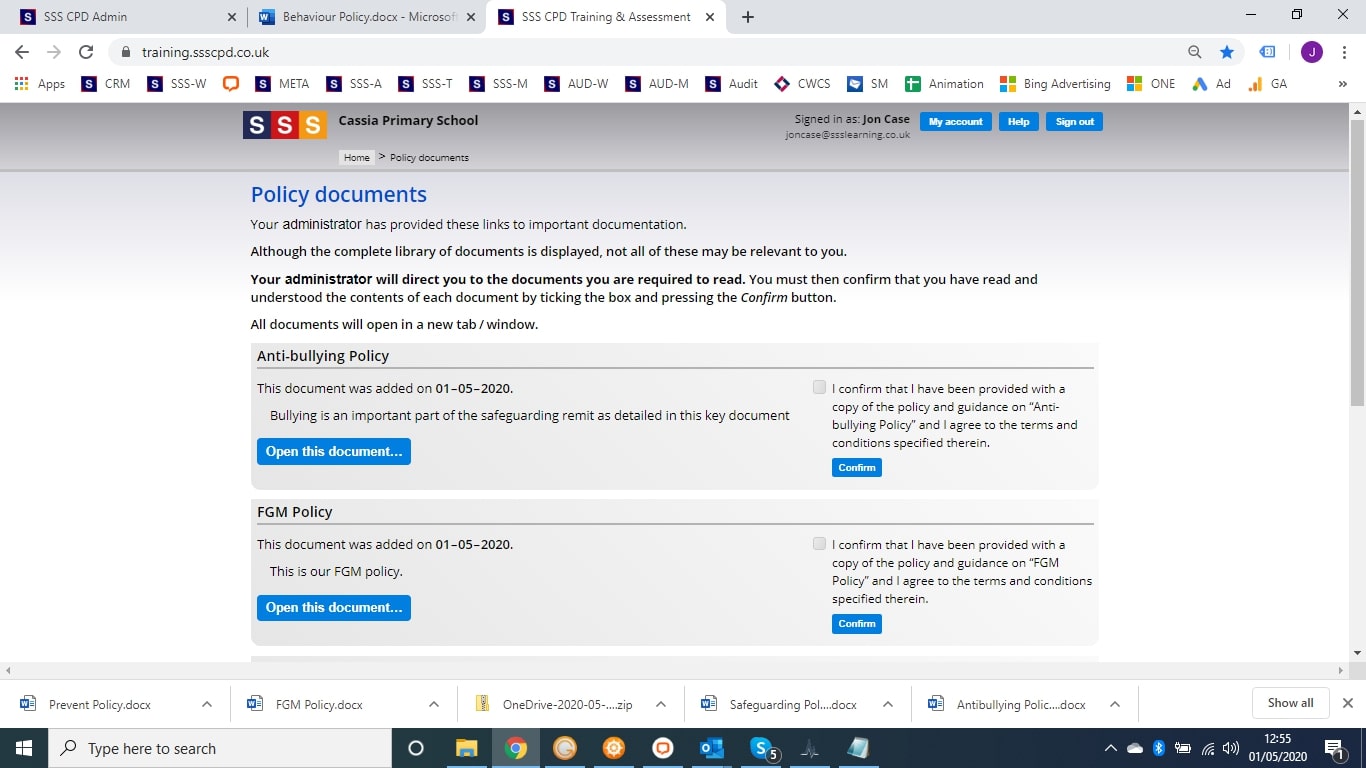Viewport: 1366px width, 768px height.
Task: Click the Sign out button
Action: pyautogui.click(x=1074, y=122)
